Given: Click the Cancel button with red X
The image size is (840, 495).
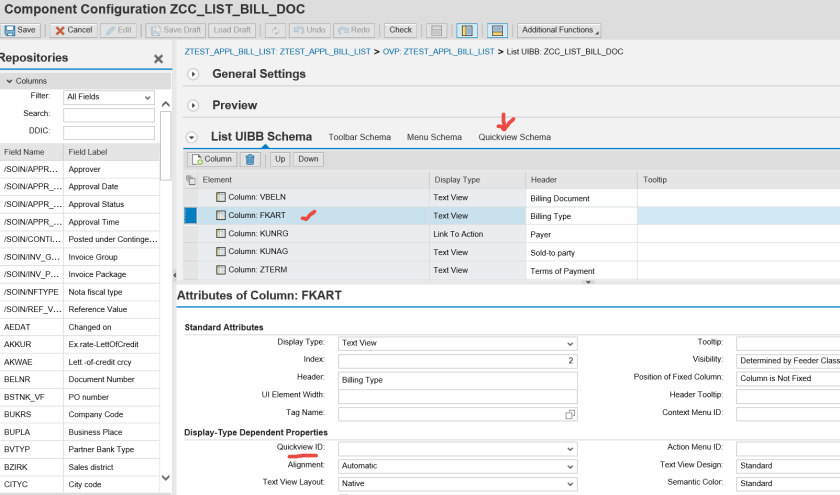Looking at the screenshot, I should tap(73, 30).
